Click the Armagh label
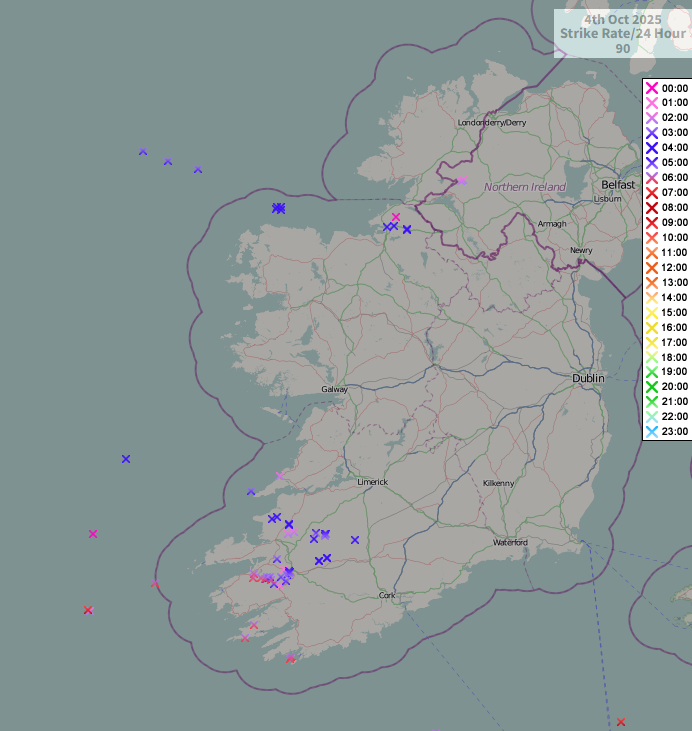This screenshot has width=692, height=731. (x=552, y=224)
